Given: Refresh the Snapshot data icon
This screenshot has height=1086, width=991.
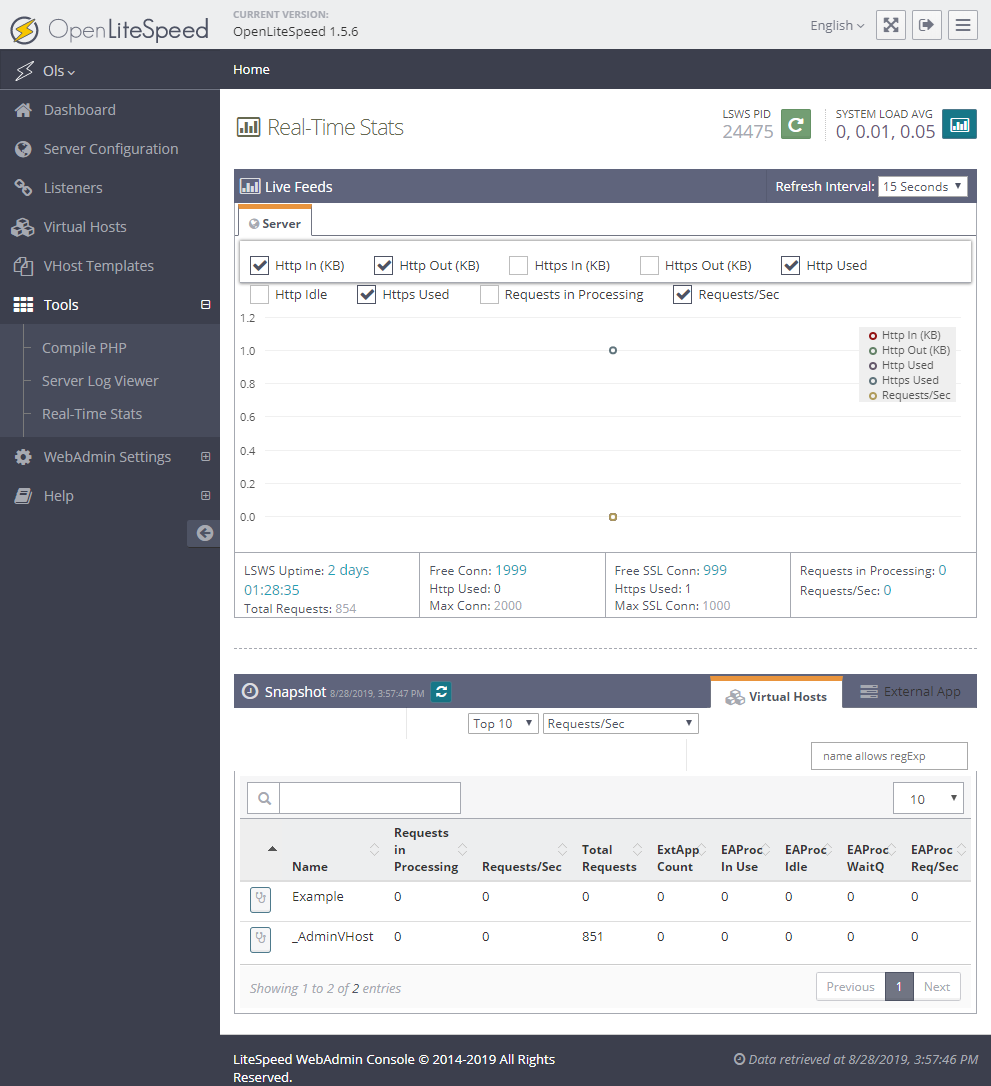Looking at the screenshot, I should 441,691.
